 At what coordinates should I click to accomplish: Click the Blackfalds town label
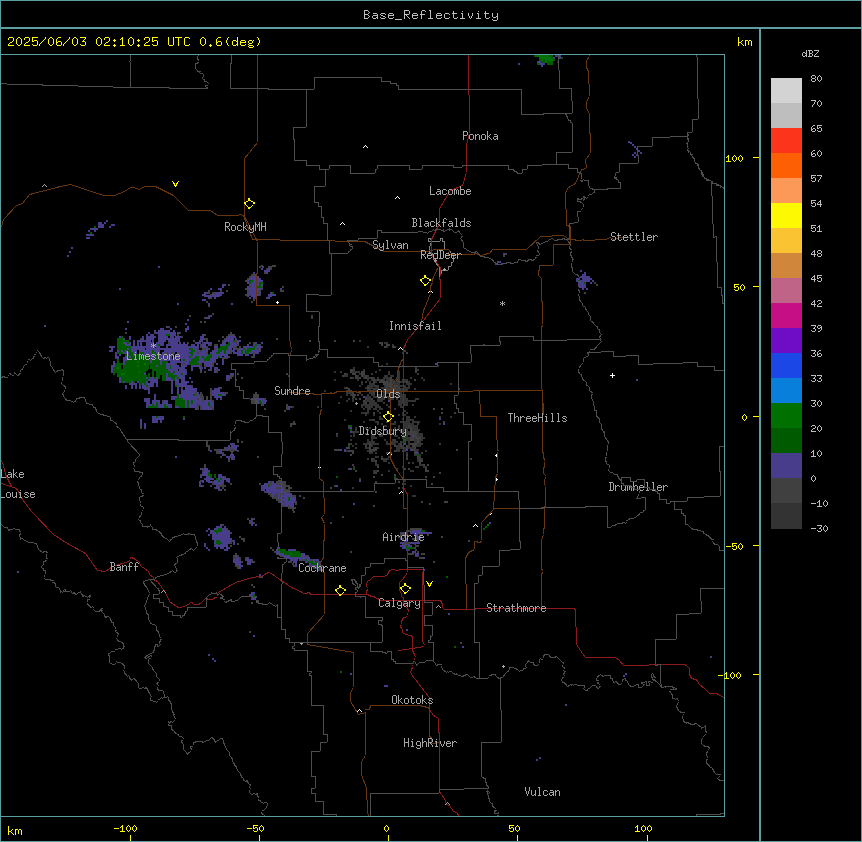tap(441, 223)
